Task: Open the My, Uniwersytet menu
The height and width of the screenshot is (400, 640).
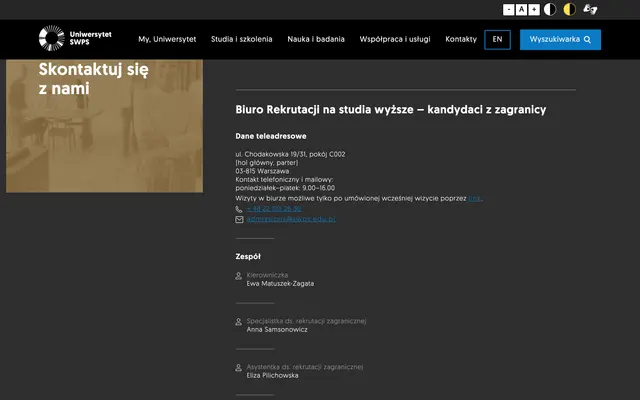Action: [x=167, y=39]
